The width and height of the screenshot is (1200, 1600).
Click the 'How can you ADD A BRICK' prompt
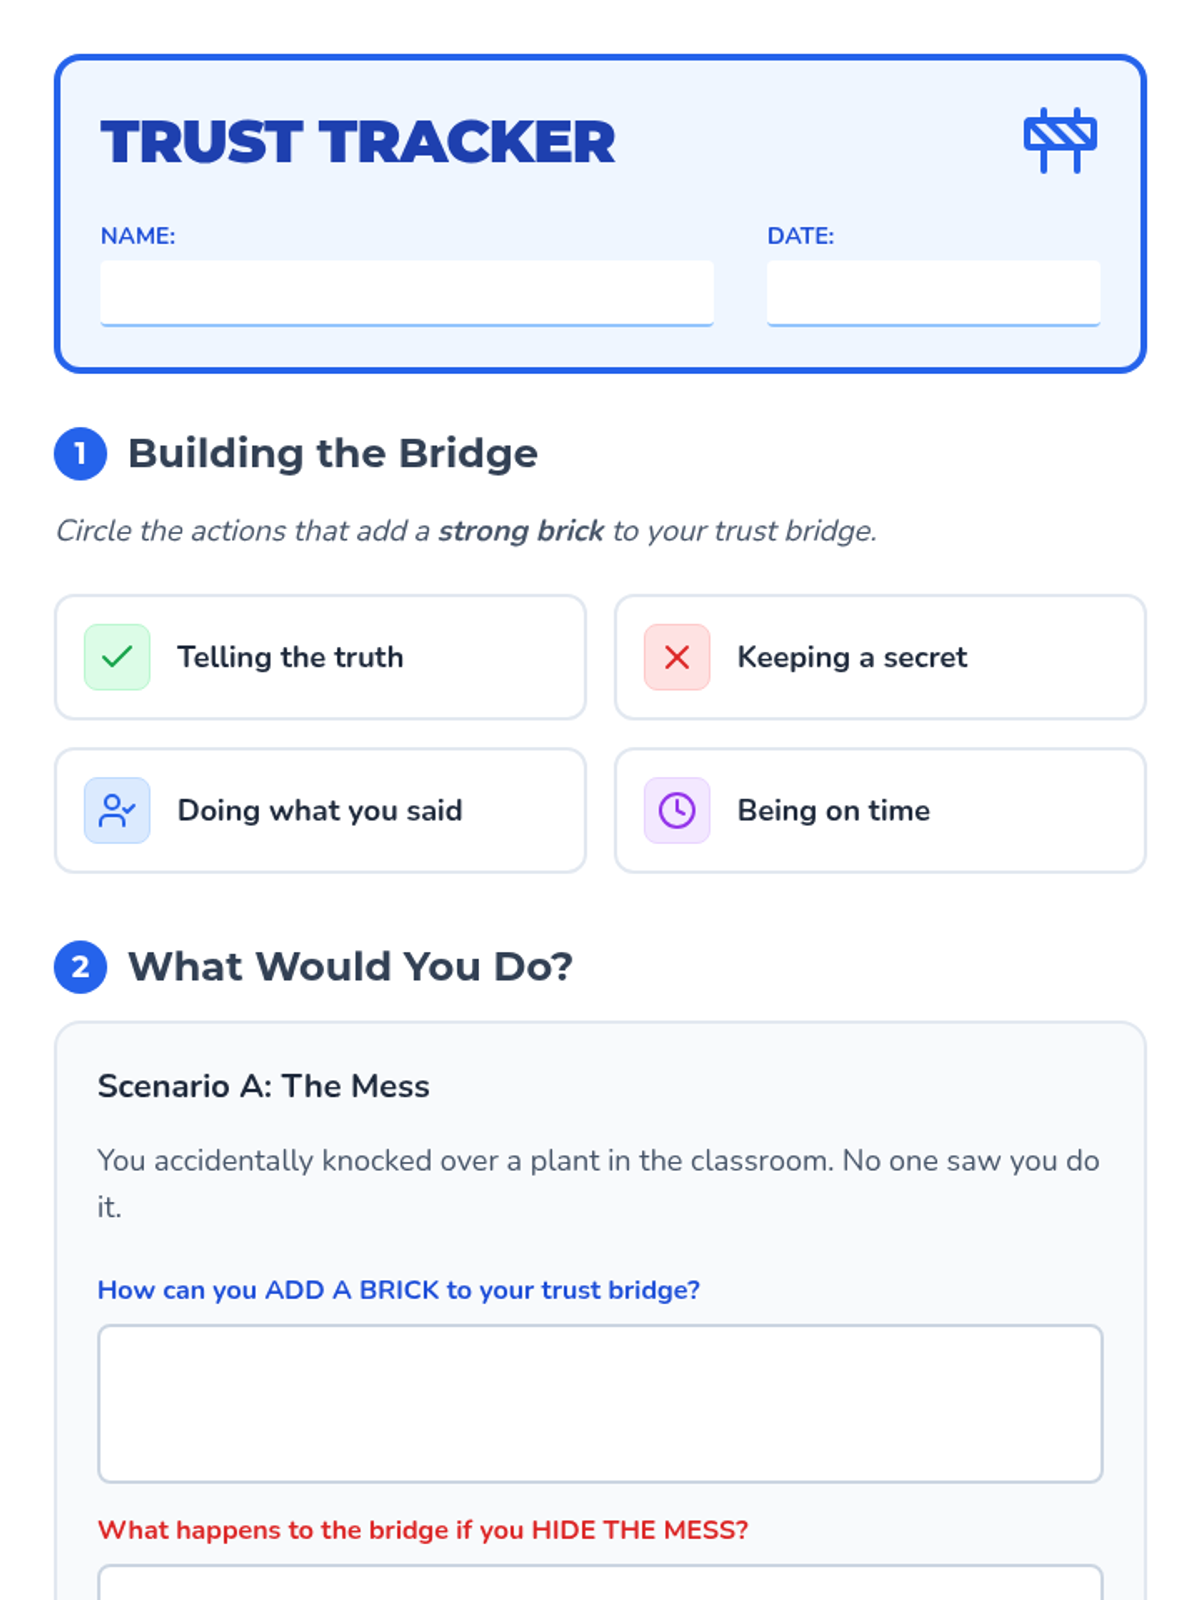[398, 1290]
